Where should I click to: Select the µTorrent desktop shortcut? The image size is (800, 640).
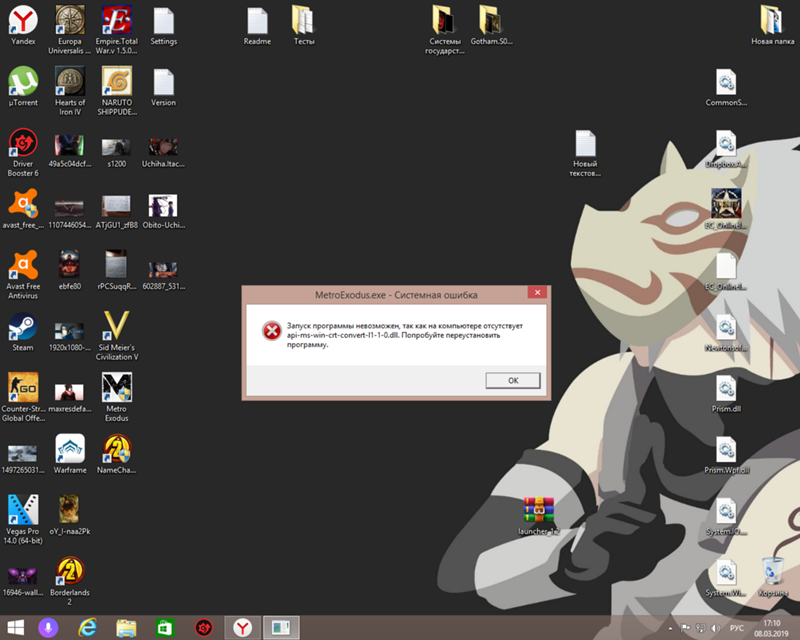click(23, 87)
